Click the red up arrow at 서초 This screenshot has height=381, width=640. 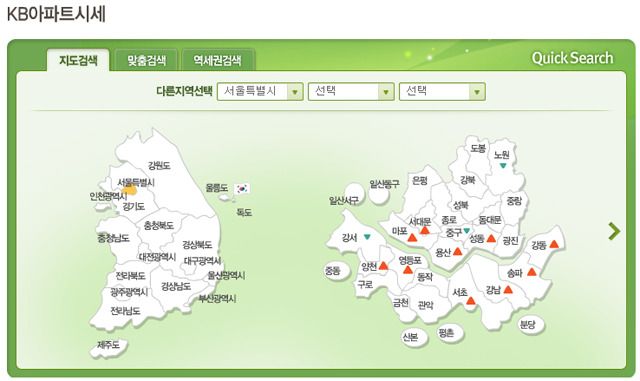471,301
